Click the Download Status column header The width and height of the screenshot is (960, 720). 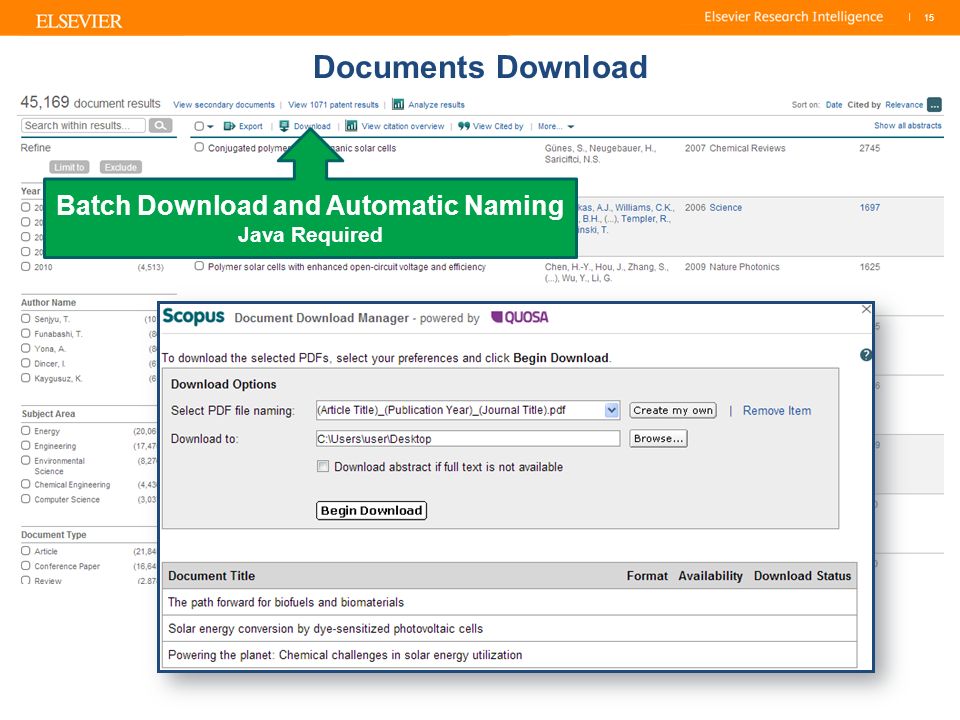(802, 576)
